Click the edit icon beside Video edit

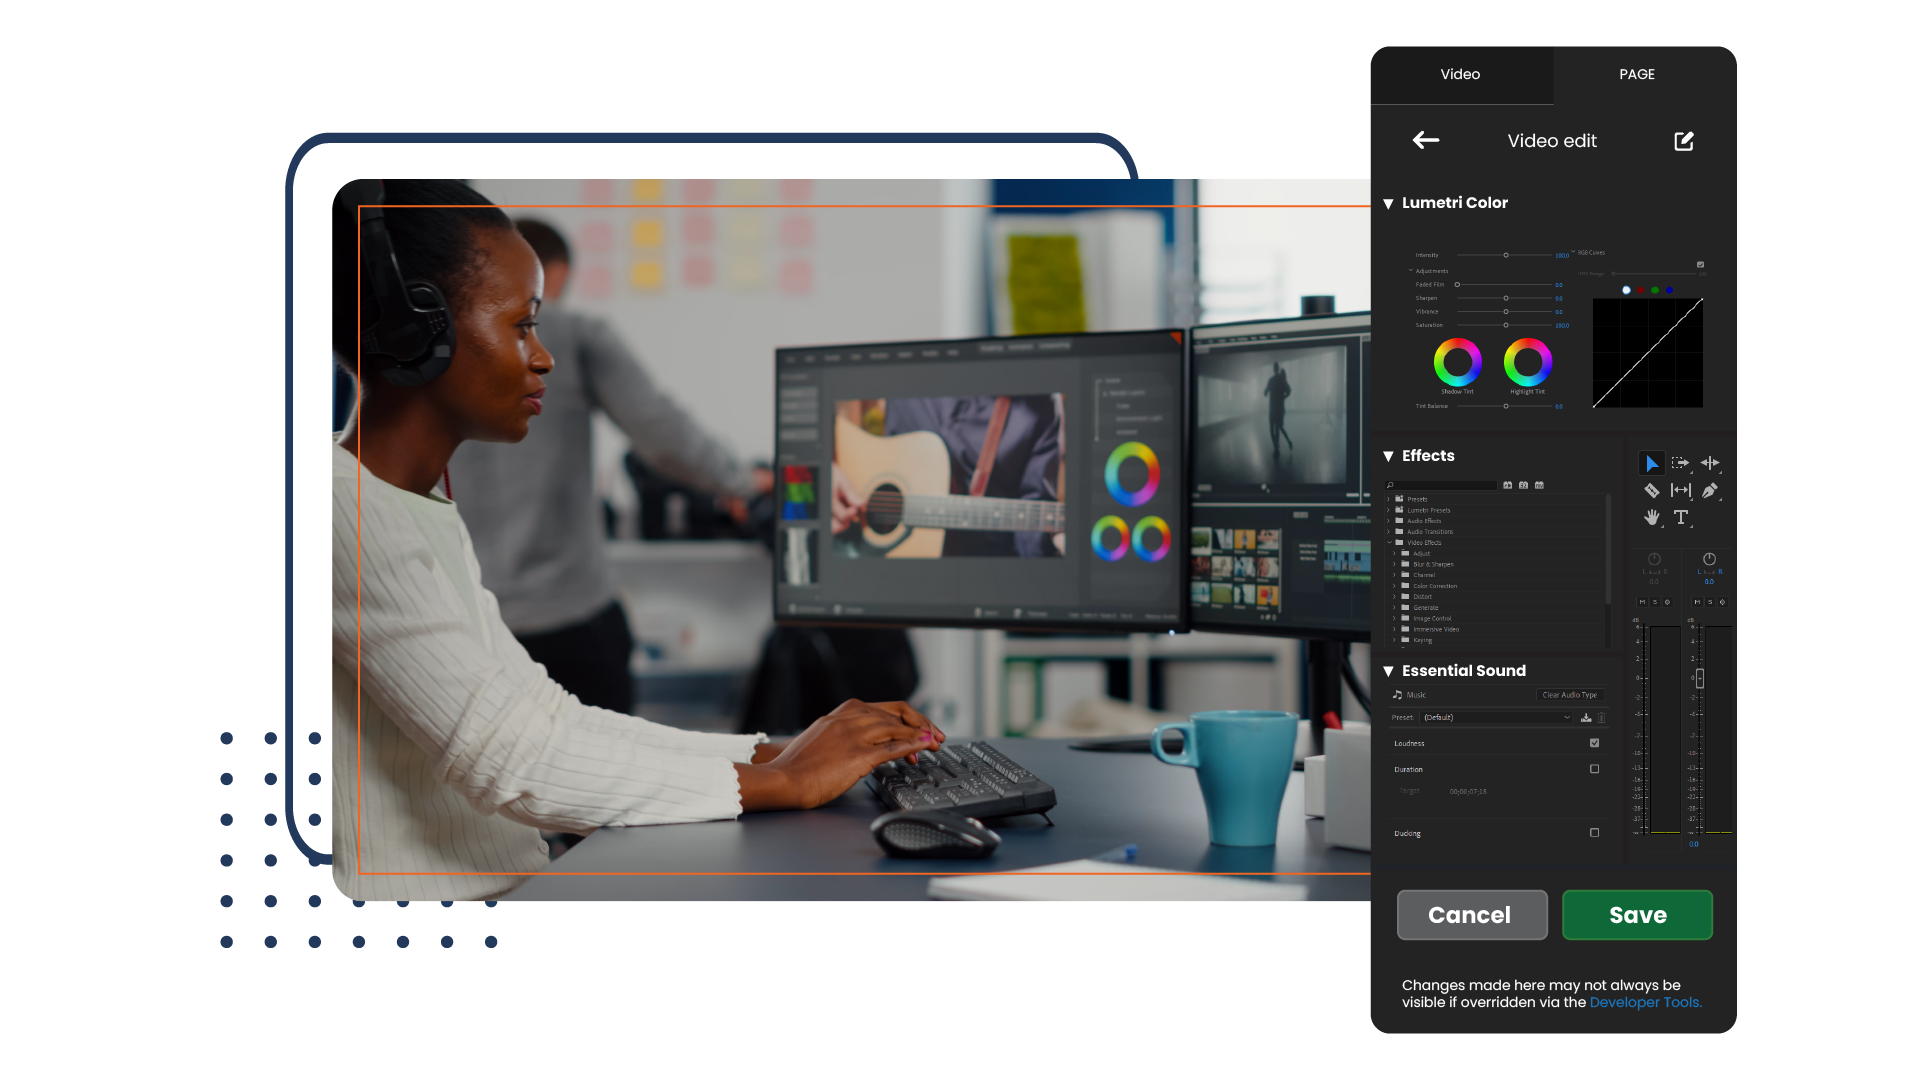coord(1683,141)
